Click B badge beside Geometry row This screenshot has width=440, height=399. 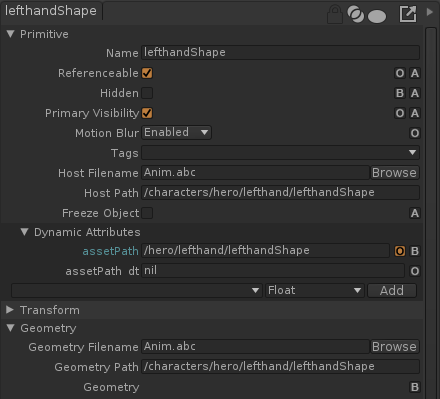tap(415, 387)
